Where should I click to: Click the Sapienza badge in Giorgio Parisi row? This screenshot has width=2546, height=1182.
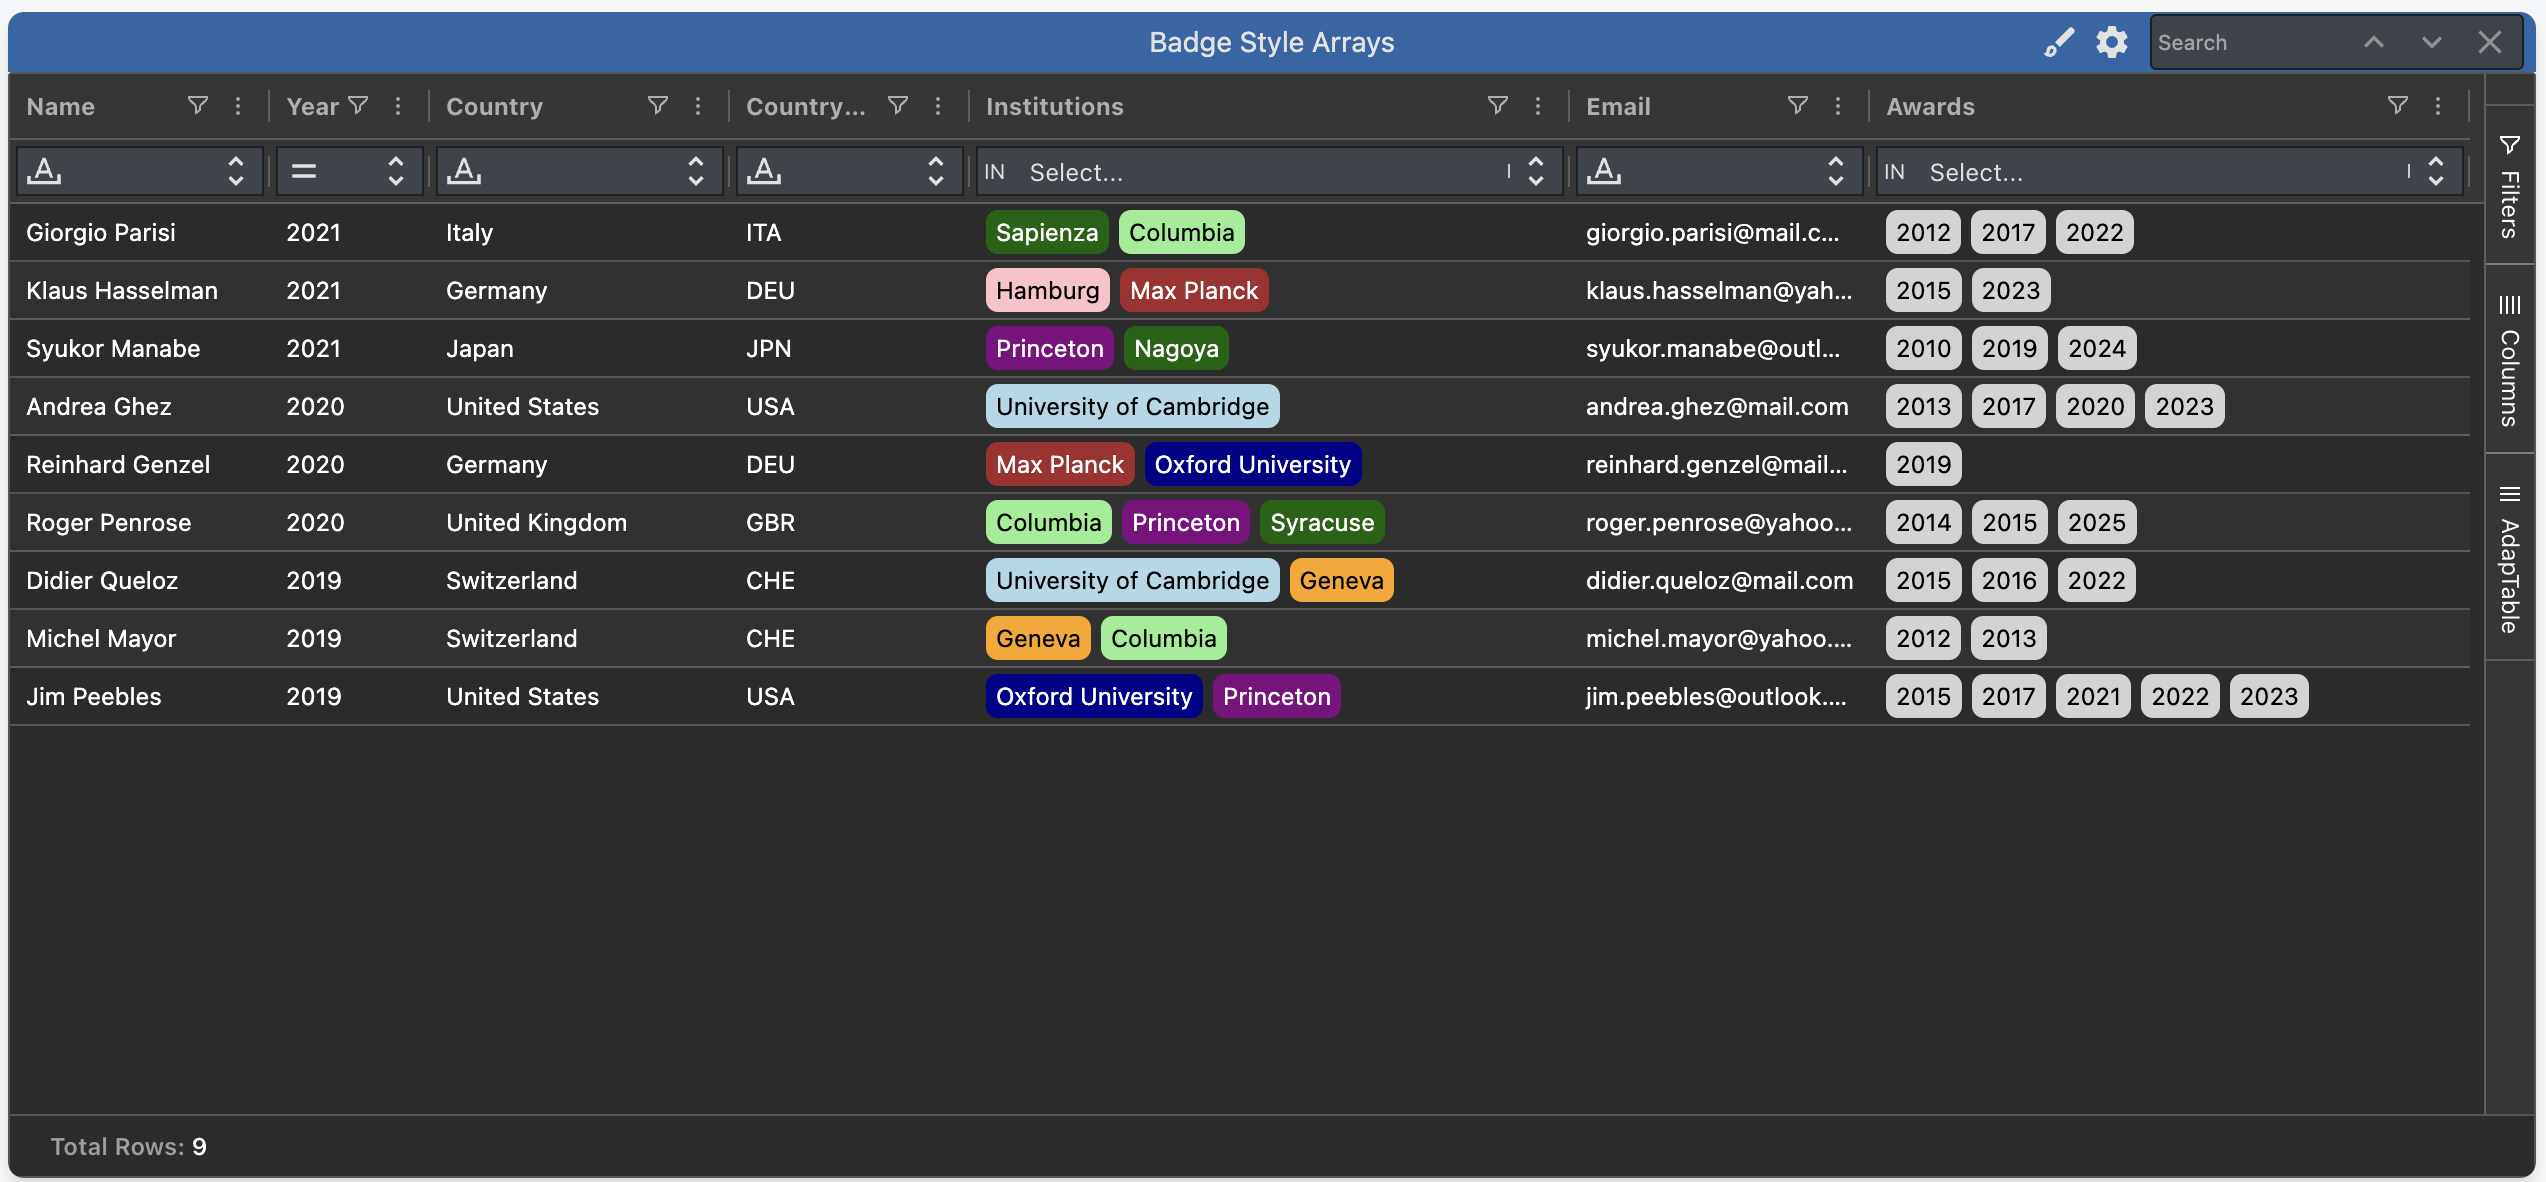(x=1046, y=233)
